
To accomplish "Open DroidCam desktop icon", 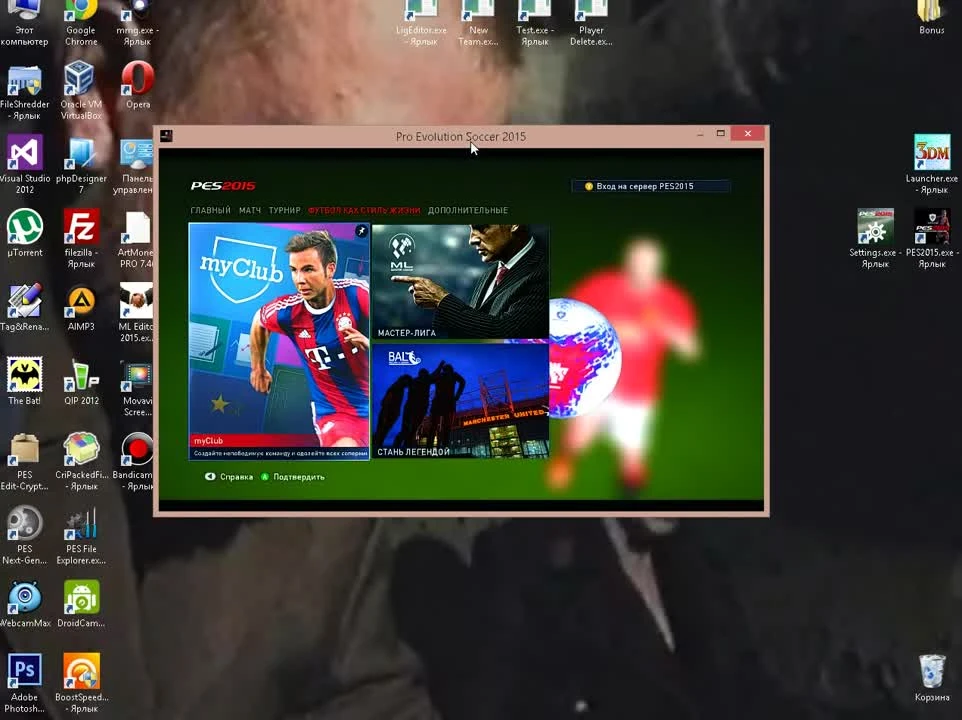I will [x=81, y=603].
